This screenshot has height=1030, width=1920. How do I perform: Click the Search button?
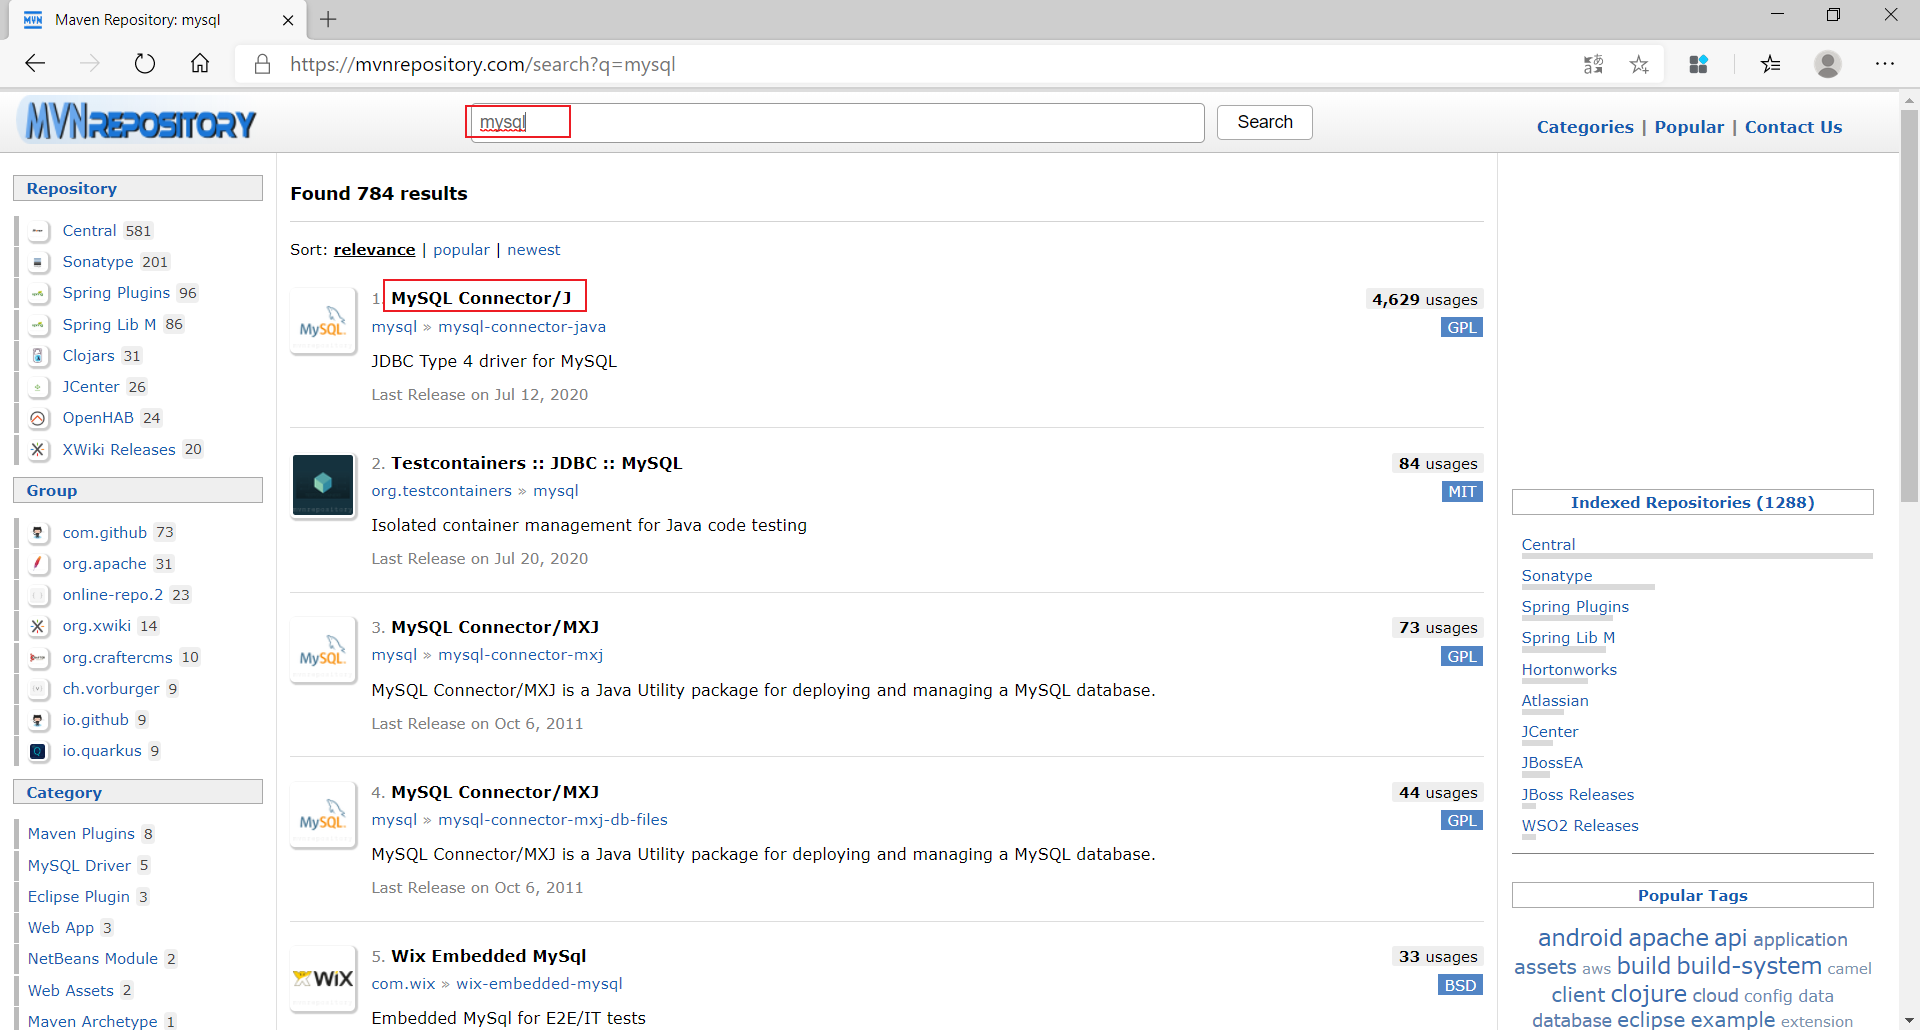pyautogui.click(x=1264, y=122)
